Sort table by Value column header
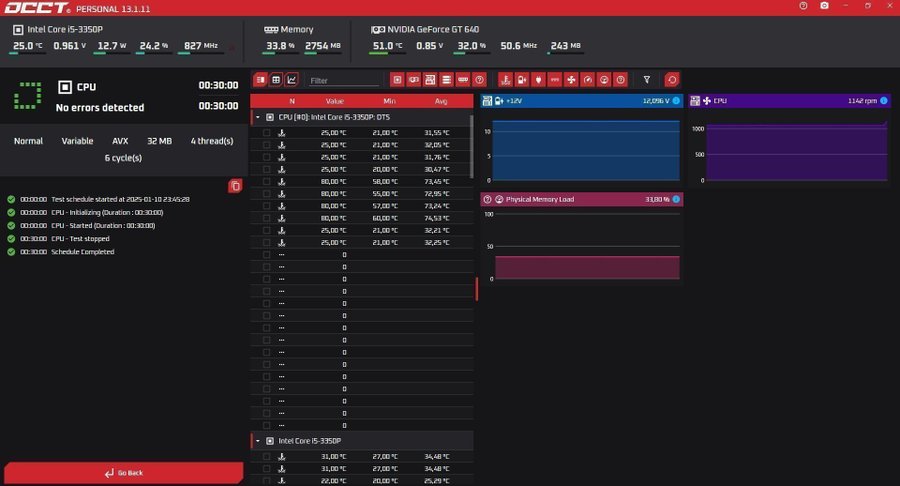Image resolution: width=900 pixels, height=486 pixels. pos(335,101)
